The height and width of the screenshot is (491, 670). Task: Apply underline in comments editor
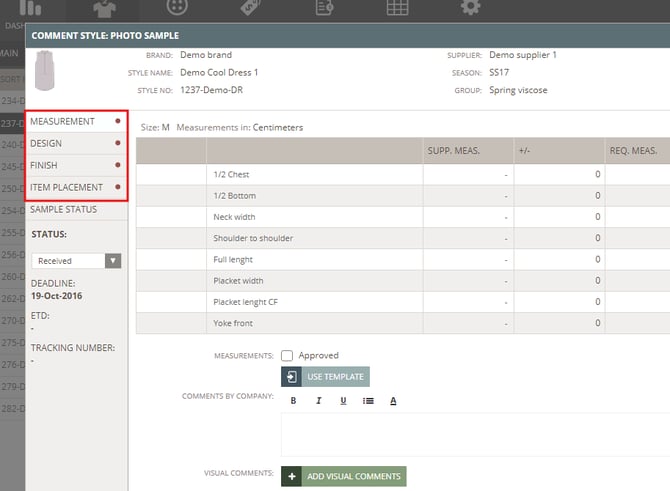coord(343,401)
